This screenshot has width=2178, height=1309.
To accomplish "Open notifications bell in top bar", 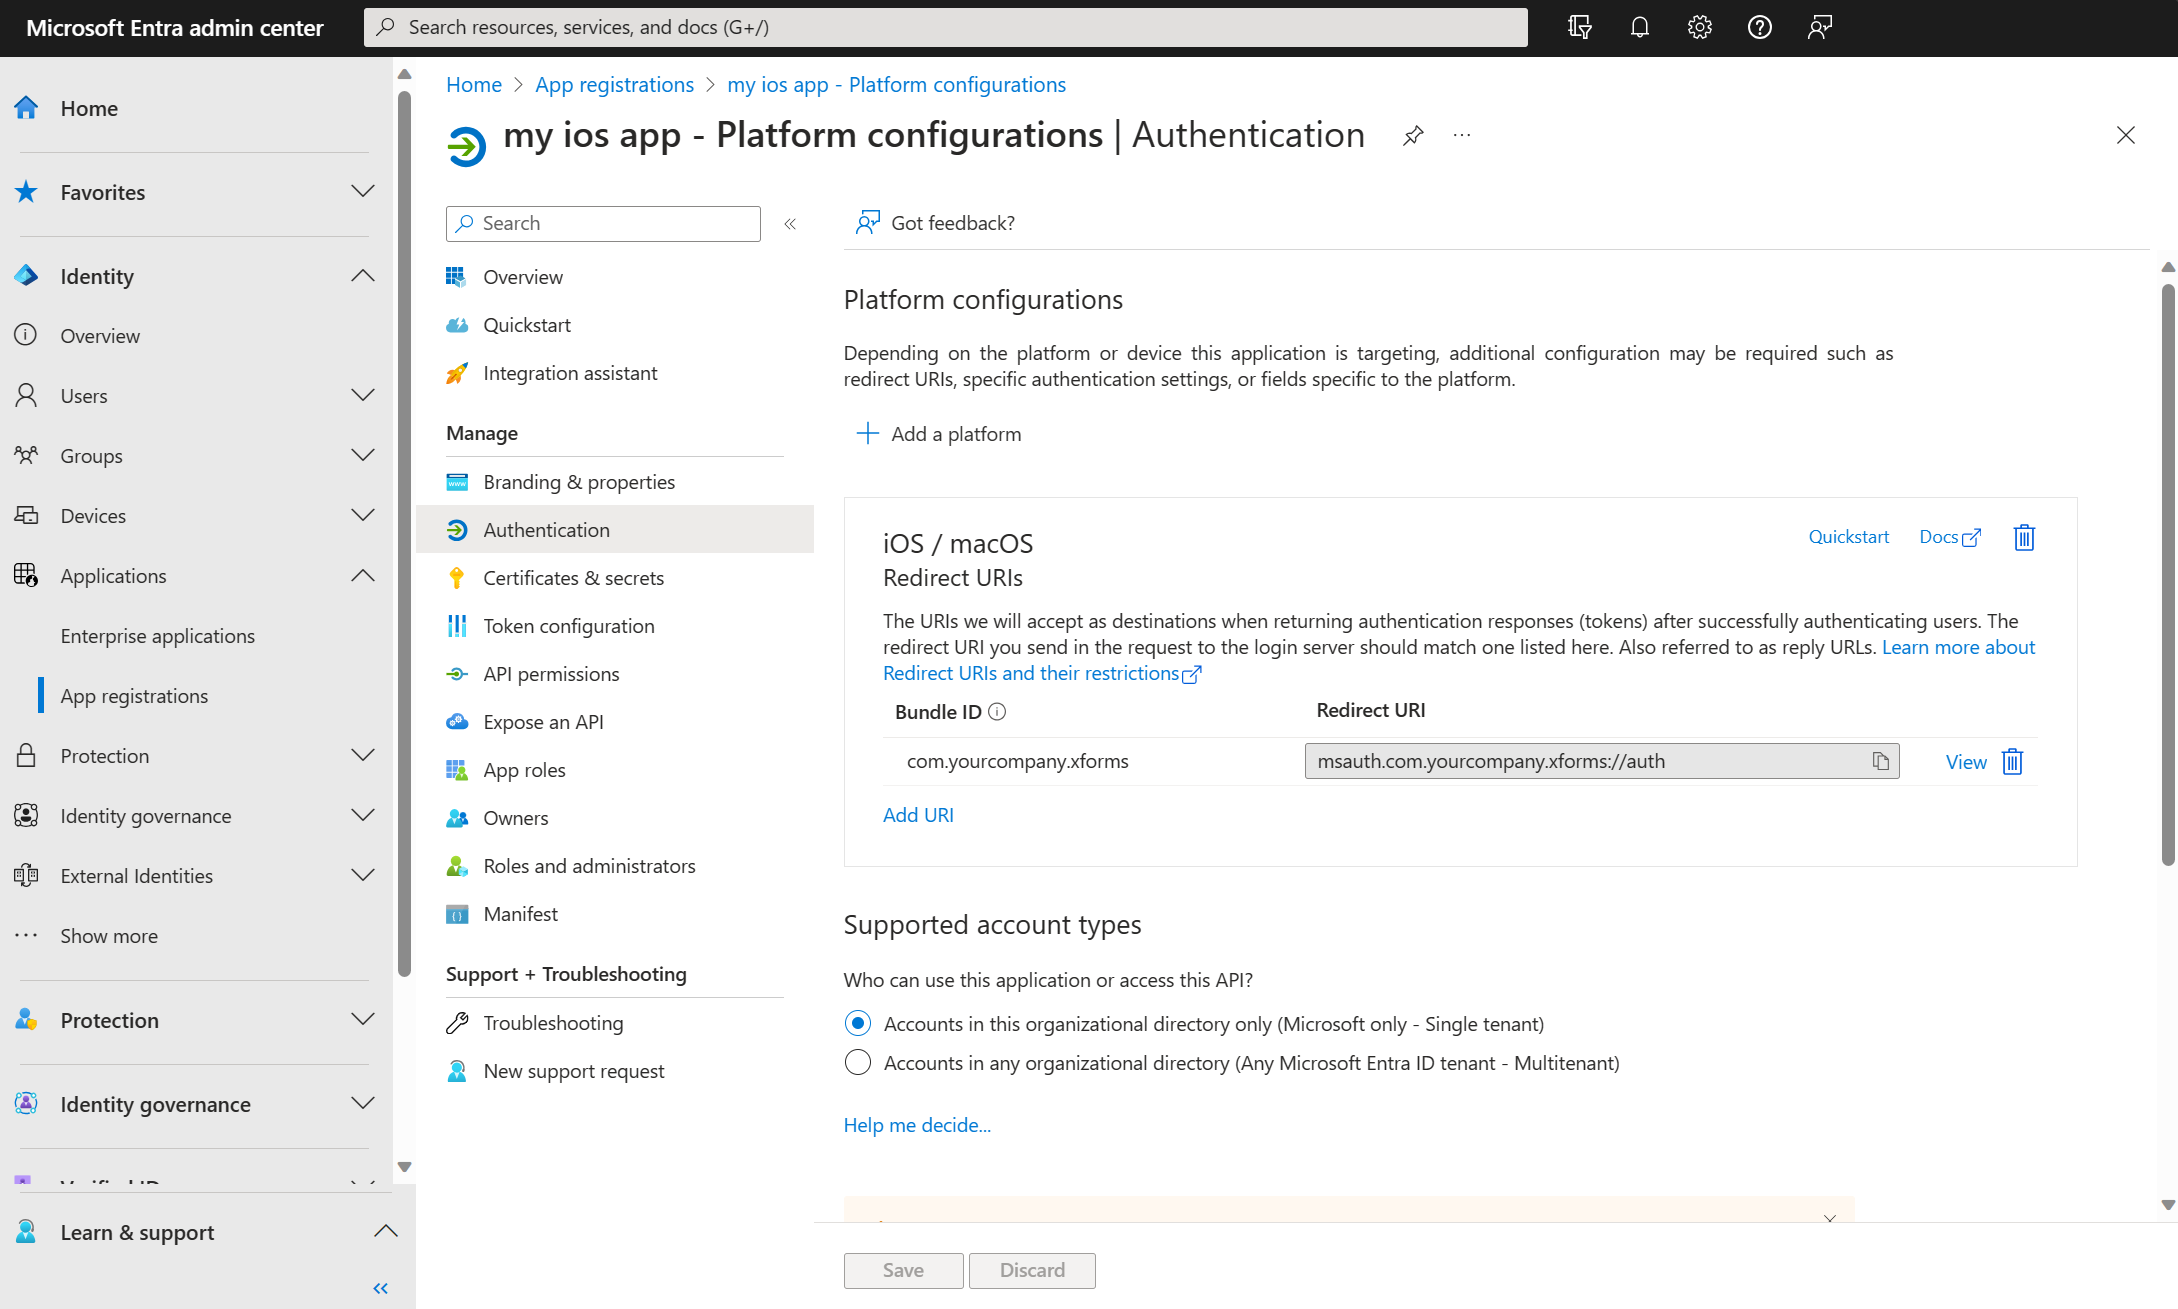I will (x=1639, y=27).
